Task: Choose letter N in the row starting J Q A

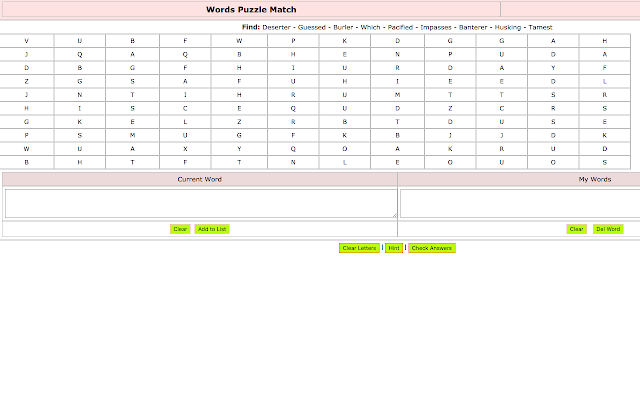Action: (x=398, y=54)
